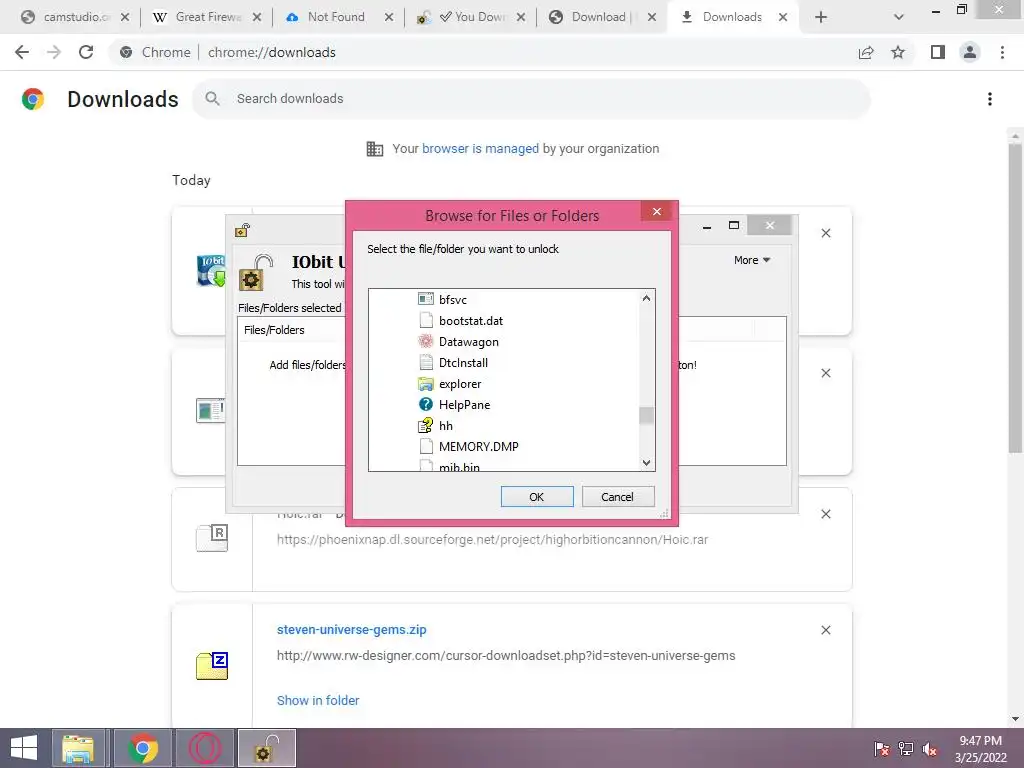Click the Action Center flag tray icon
Screen dimensions: 1024x768
[882, 749]
